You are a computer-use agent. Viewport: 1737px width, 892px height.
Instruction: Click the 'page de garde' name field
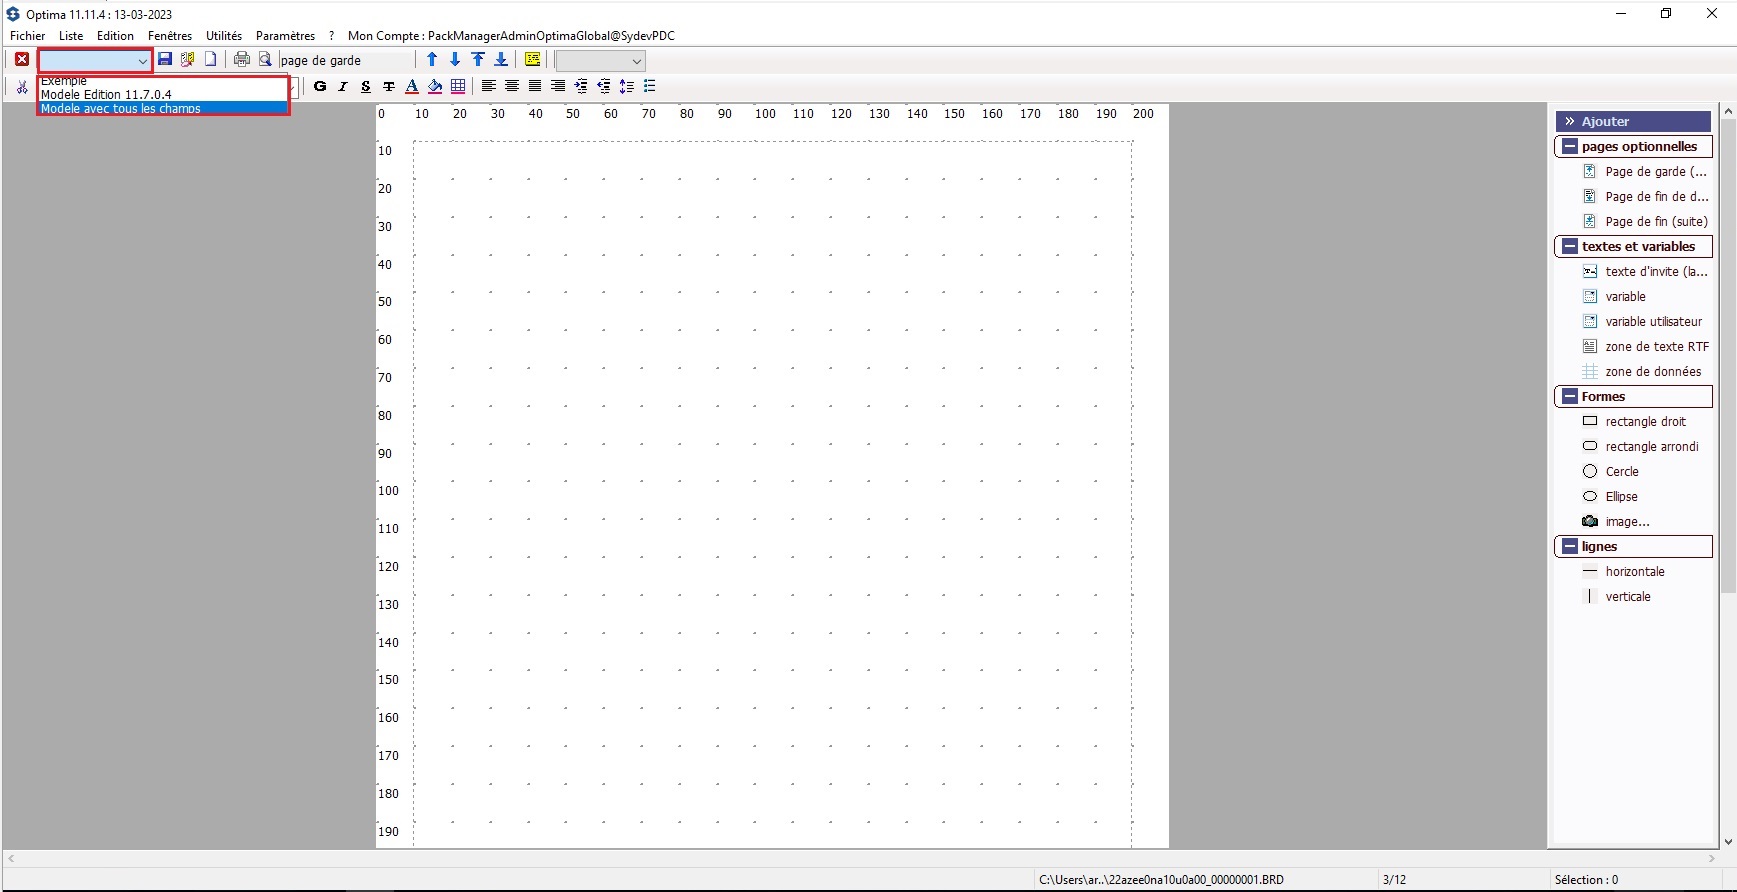(346, 61)
